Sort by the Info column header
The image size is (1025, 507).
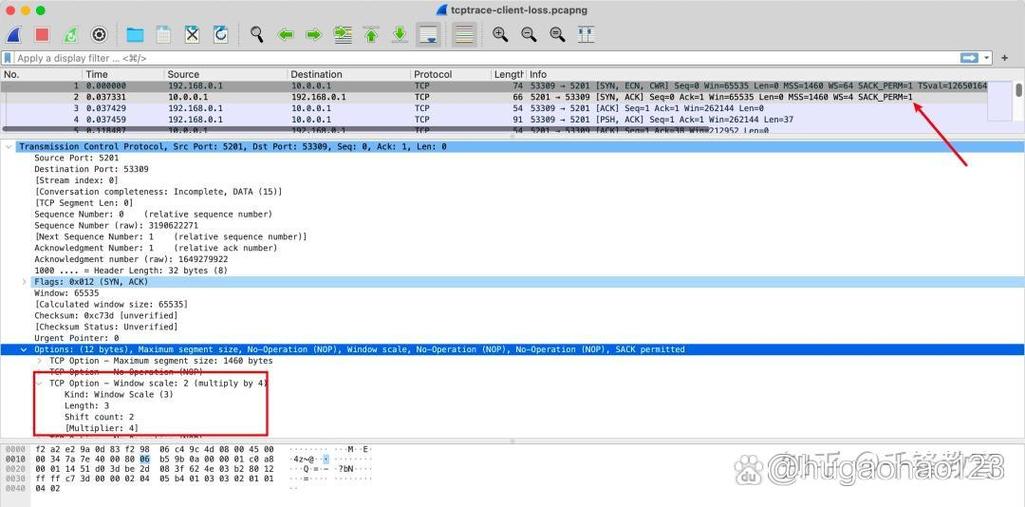click(x=768, y=74)
